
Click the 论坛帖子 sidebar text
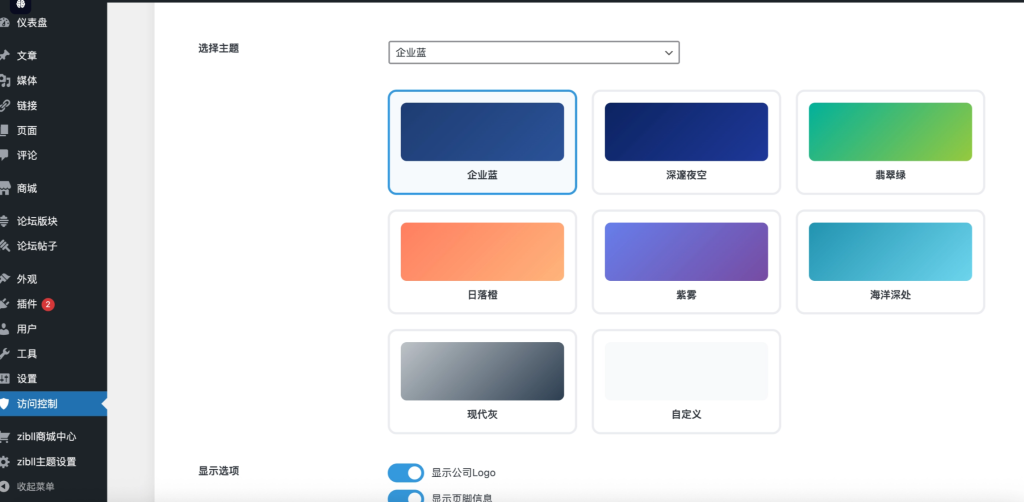[x=37, y=246]
